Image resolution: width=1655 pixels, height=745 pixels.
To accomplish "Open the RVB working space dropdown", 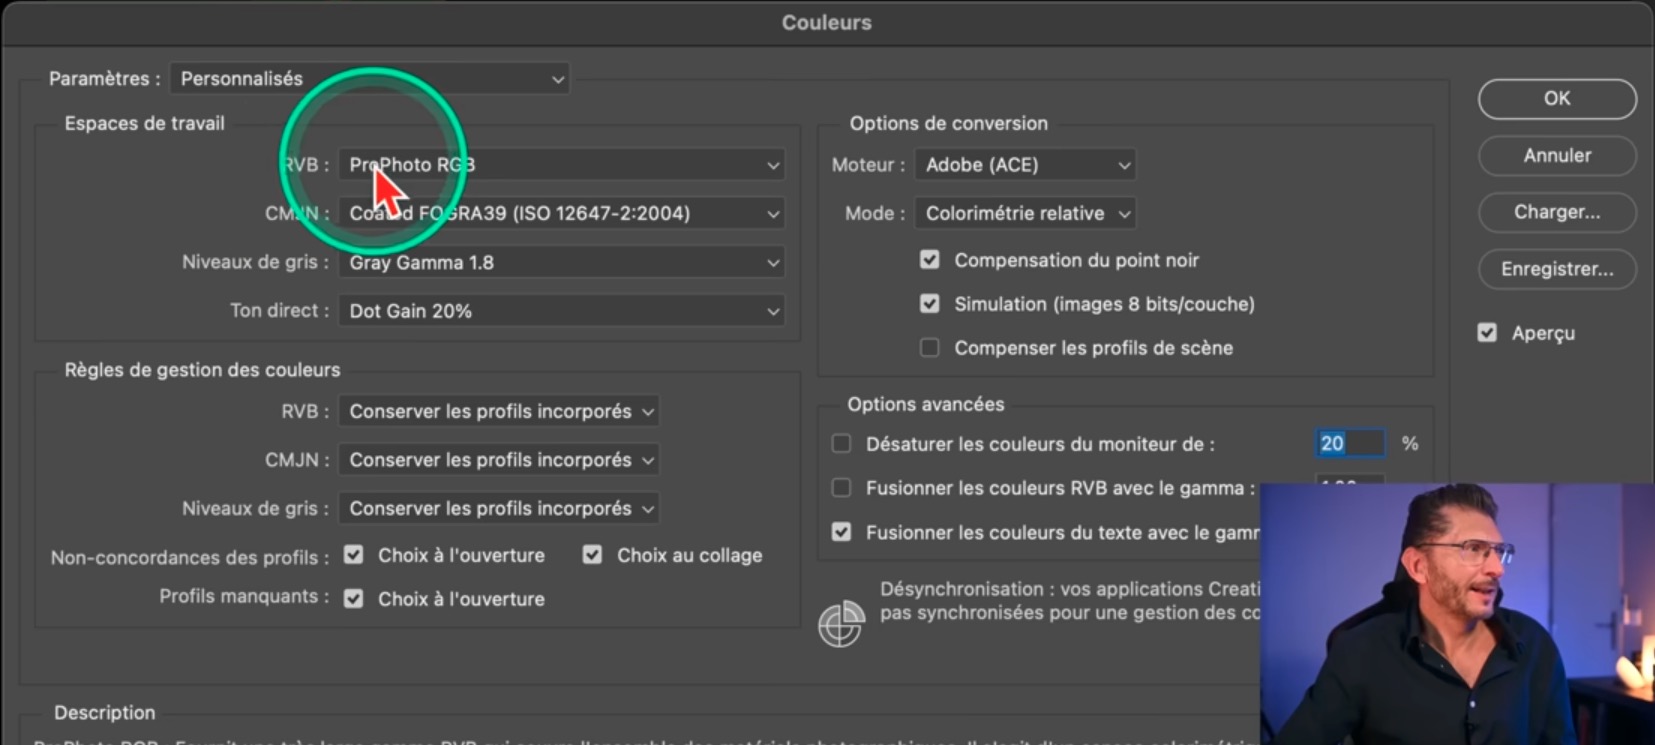I will (x=561, y=165).
